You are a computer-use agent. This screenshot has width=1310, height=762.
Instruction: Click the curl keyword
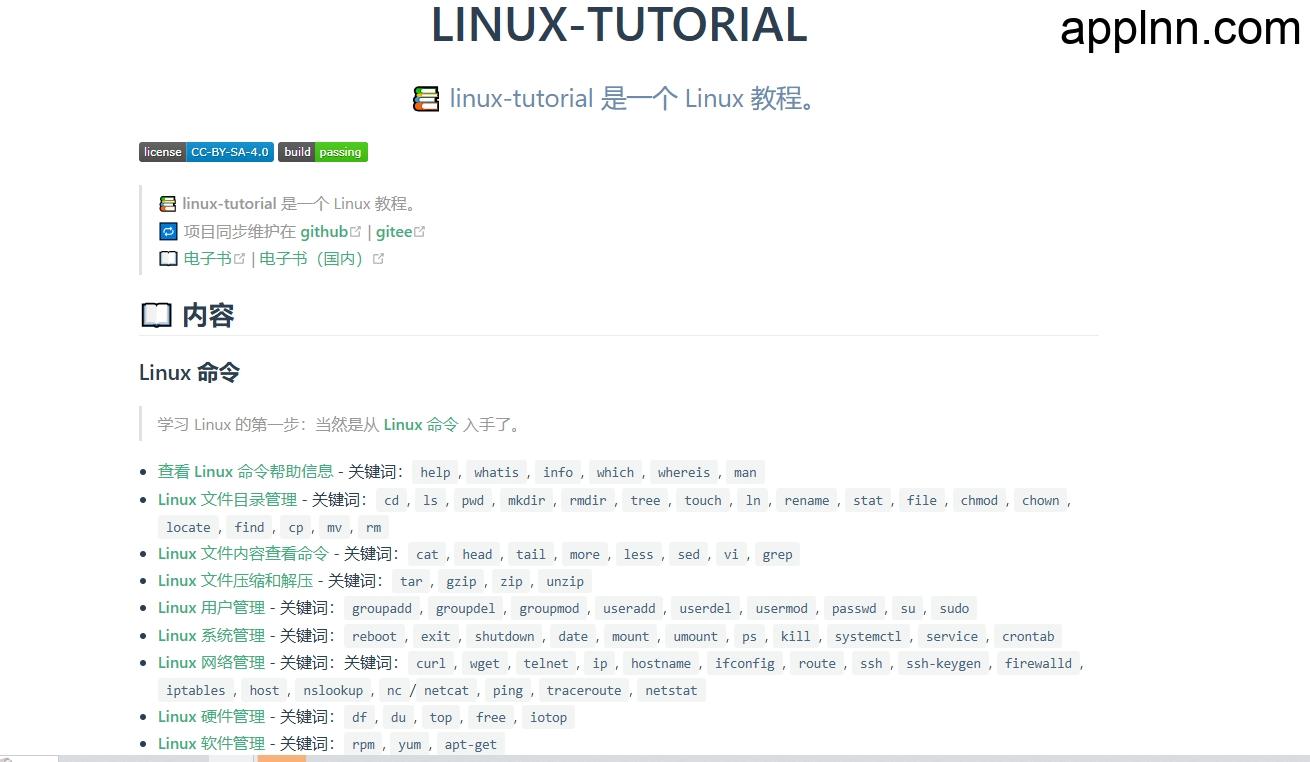[x=431, y=663]
